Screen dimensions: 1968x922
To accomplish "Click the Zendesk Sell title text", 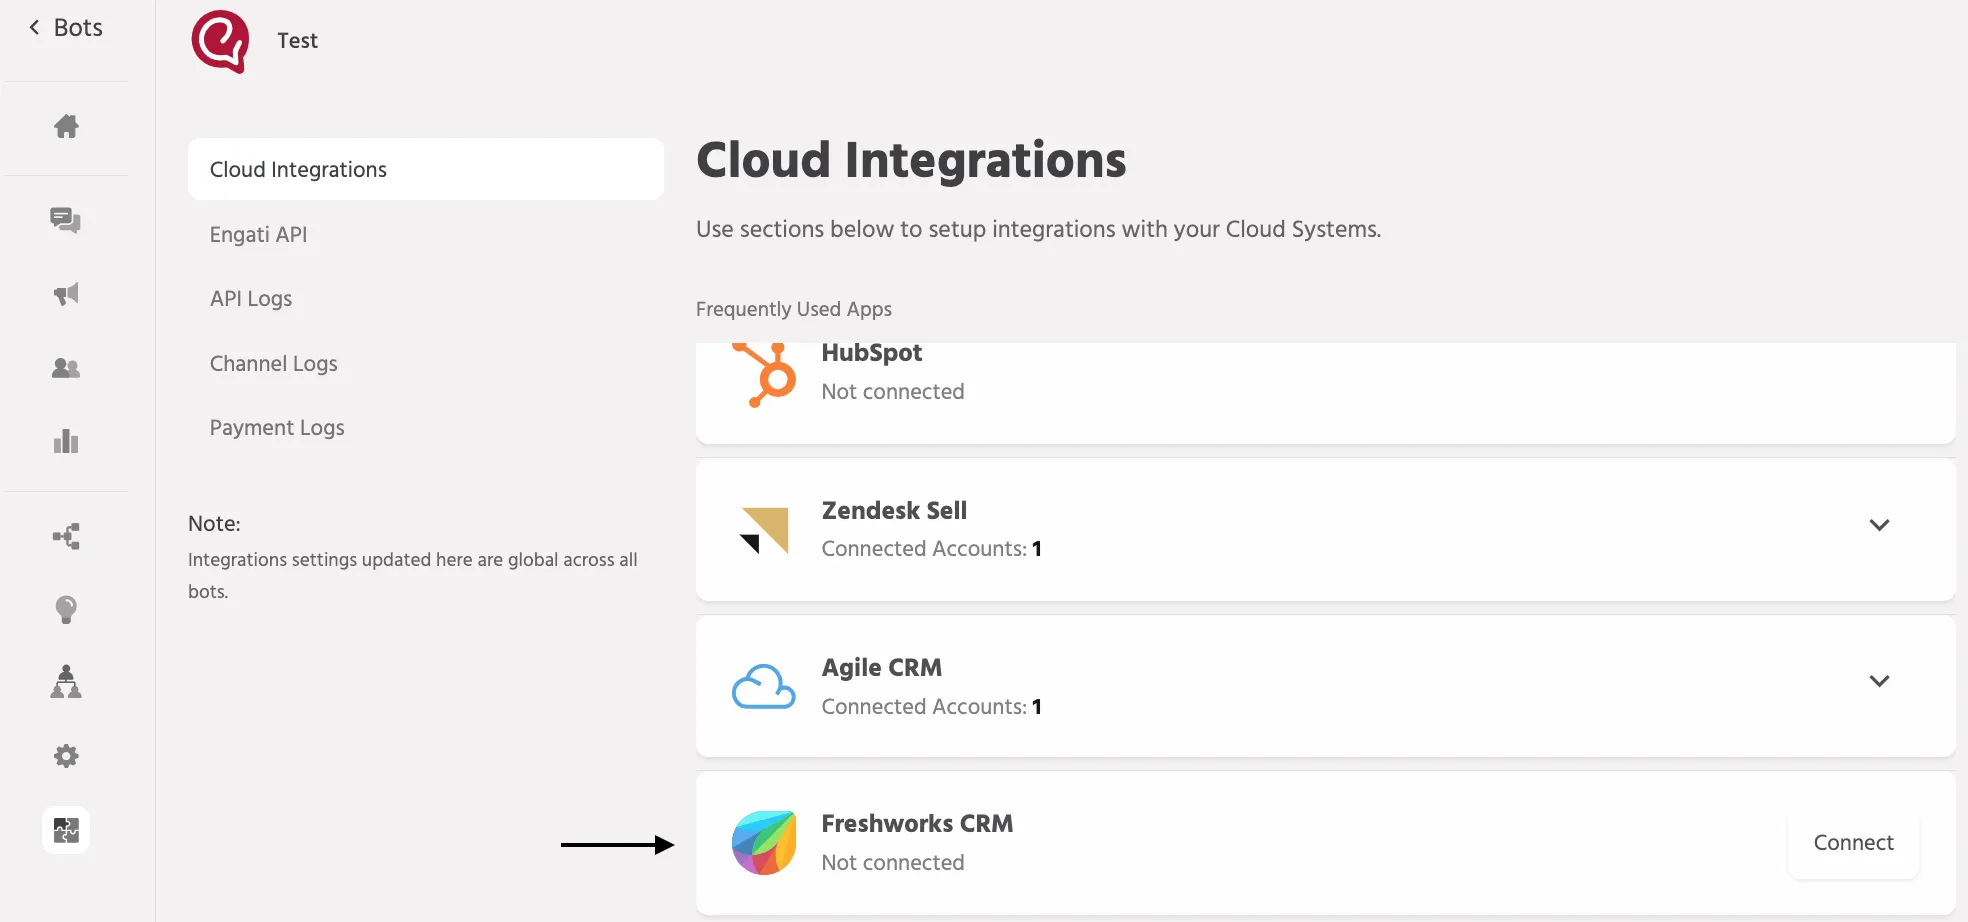I will click(894, 511).
